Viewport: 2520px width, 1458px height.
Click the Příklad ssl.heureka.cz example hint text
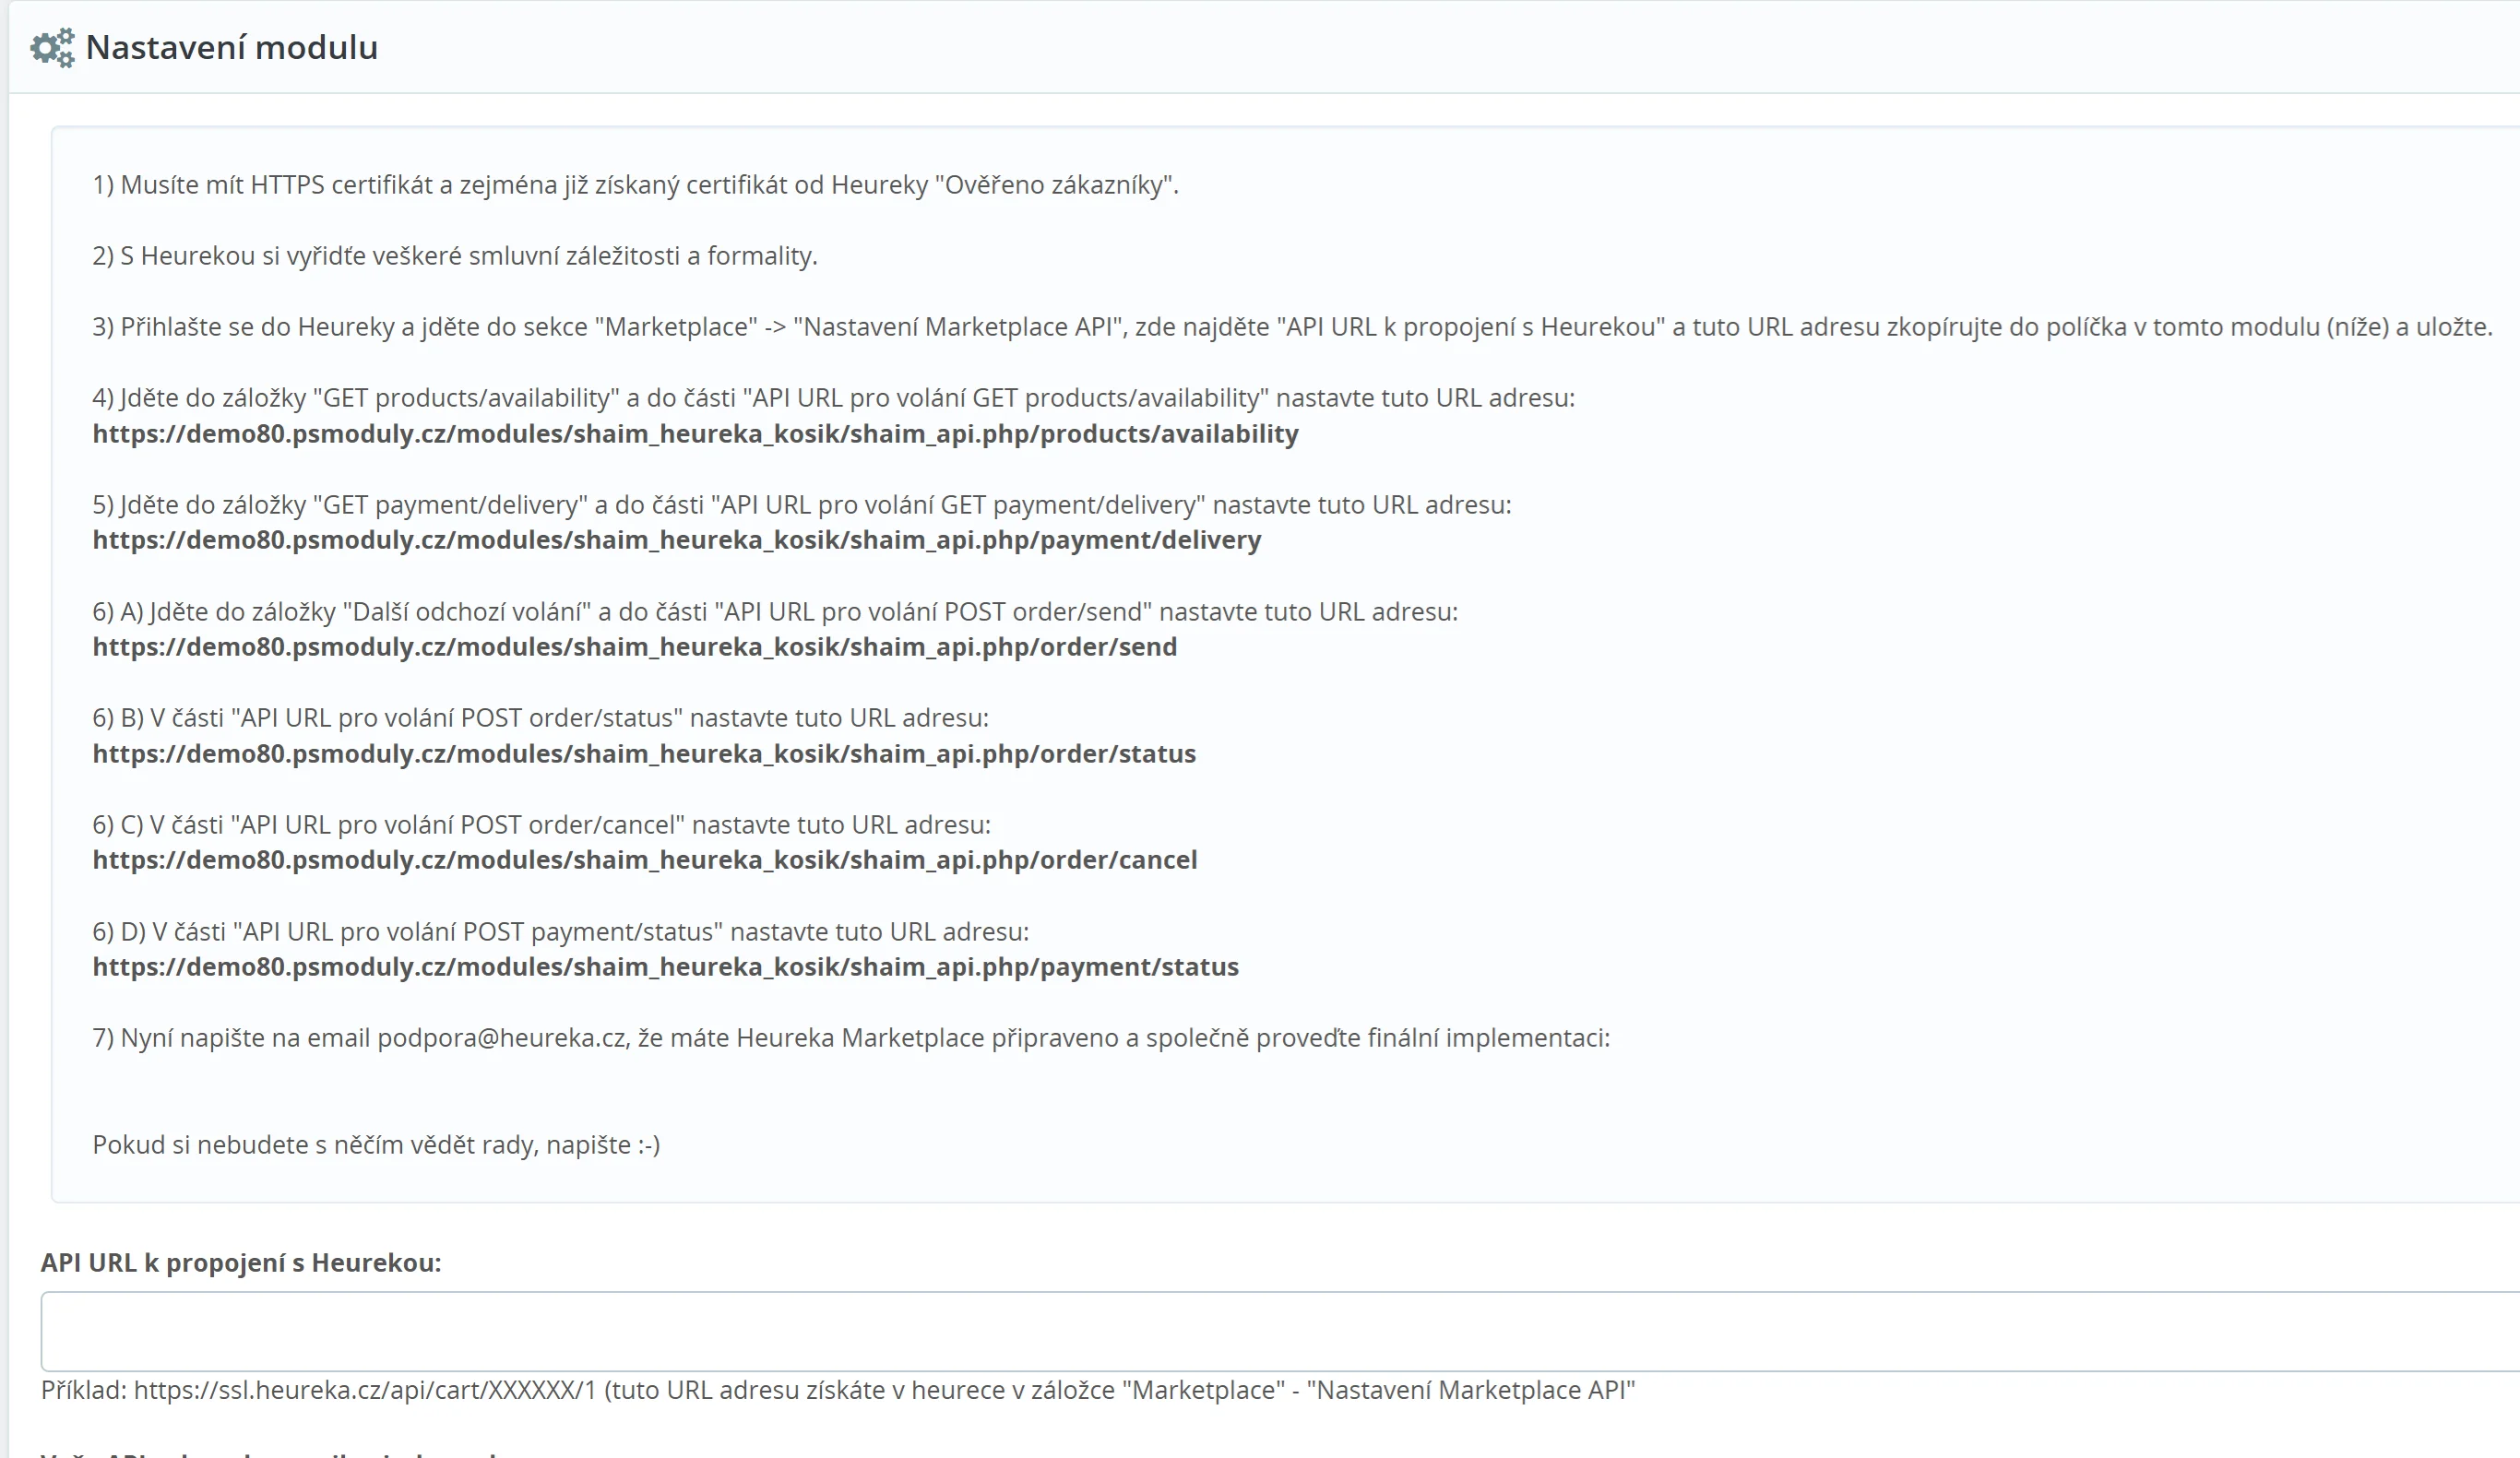(x=837, y=1390)
